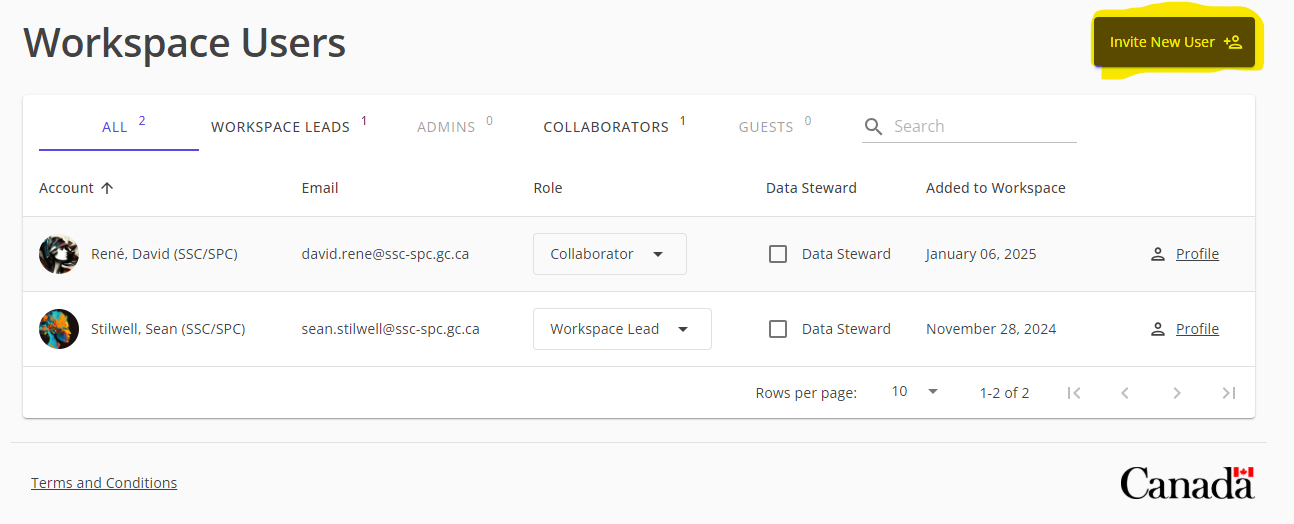This screenshot has height=524, width=1294.
Task: Open David René's Profile link
Action: coord(1196,254)
